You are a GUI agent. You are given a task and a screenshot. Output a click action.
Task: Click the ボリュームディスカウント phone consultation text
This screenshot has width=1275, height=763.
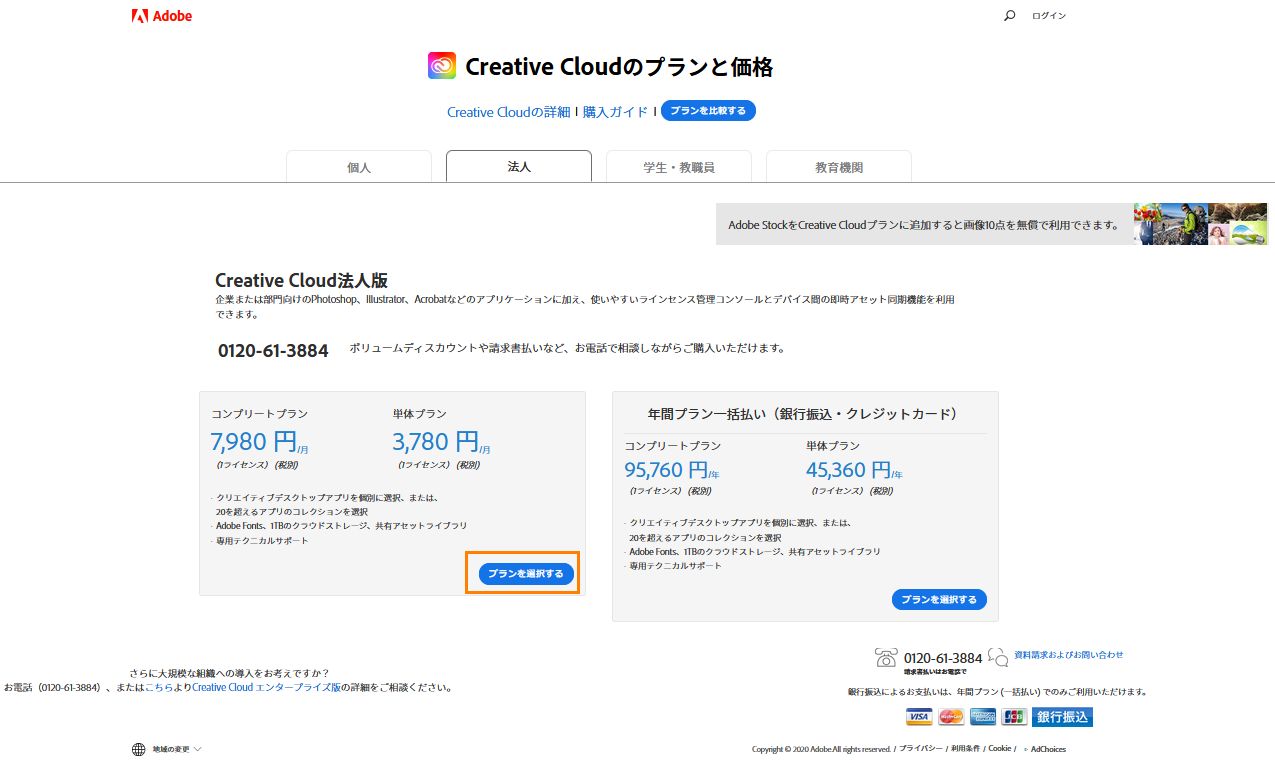(567, 348)
